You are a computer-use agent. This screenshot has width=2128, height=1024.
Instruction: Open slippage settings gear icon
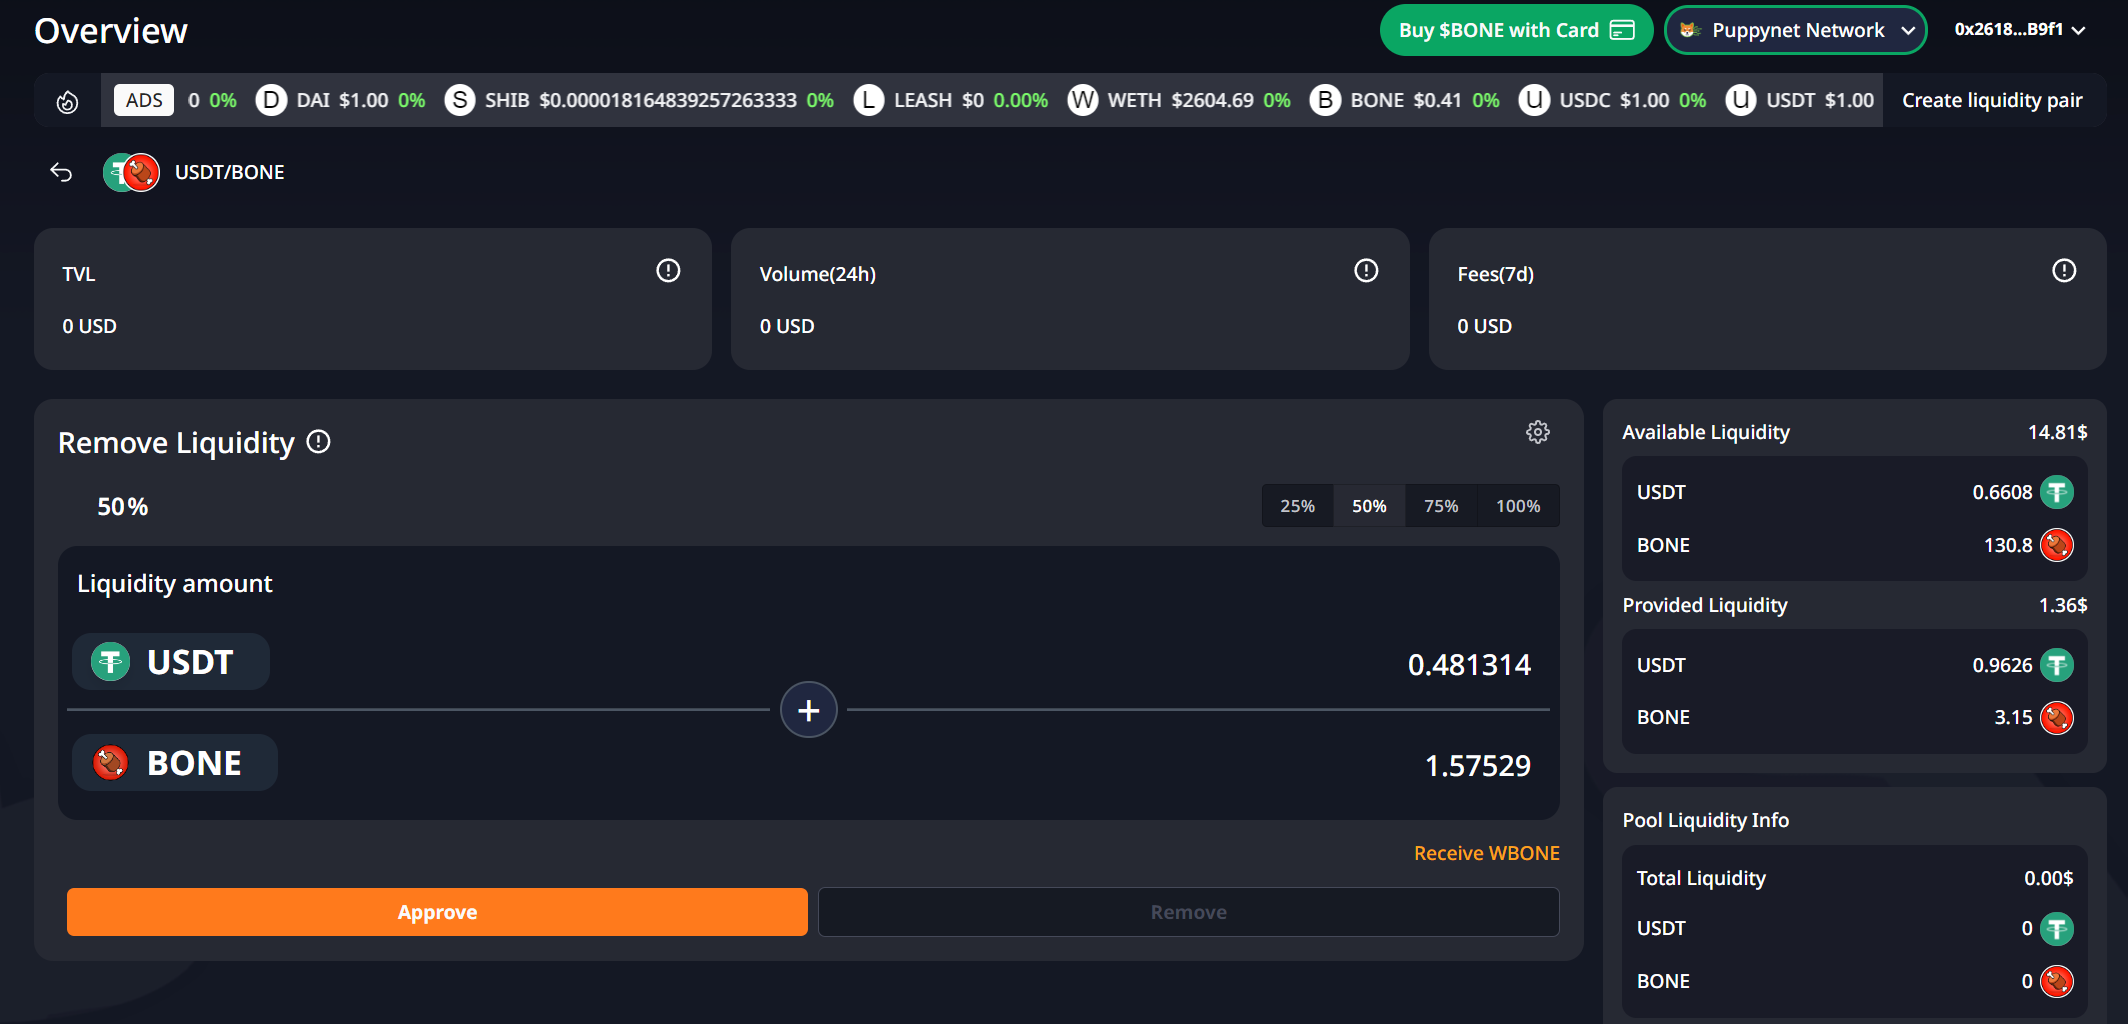(x=1537, y=432)
